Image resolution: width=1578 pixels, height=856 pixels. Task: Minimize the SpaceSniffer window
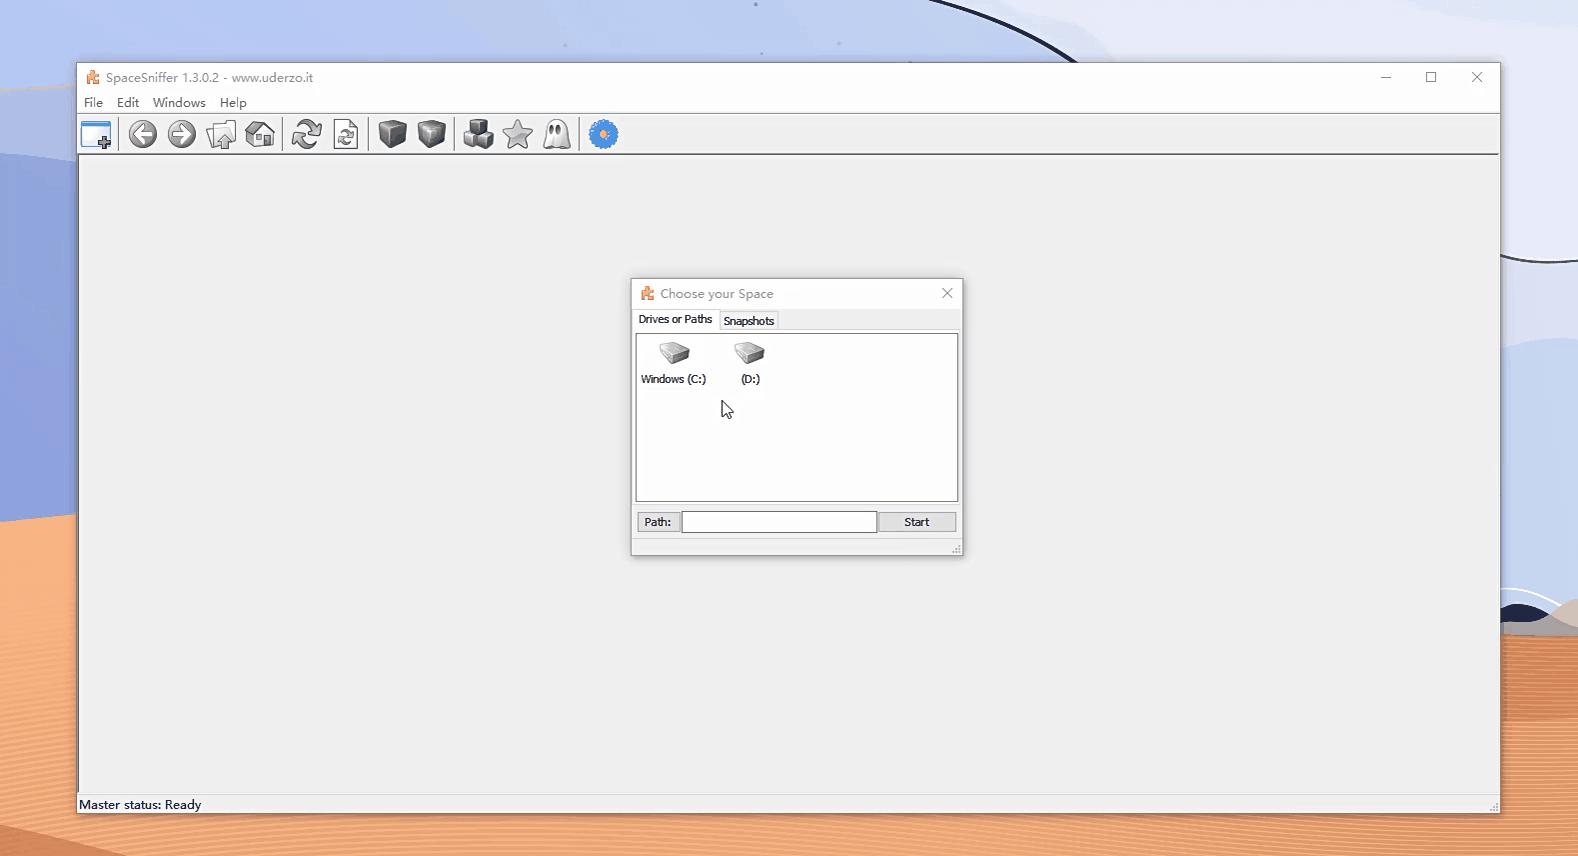1386,77
